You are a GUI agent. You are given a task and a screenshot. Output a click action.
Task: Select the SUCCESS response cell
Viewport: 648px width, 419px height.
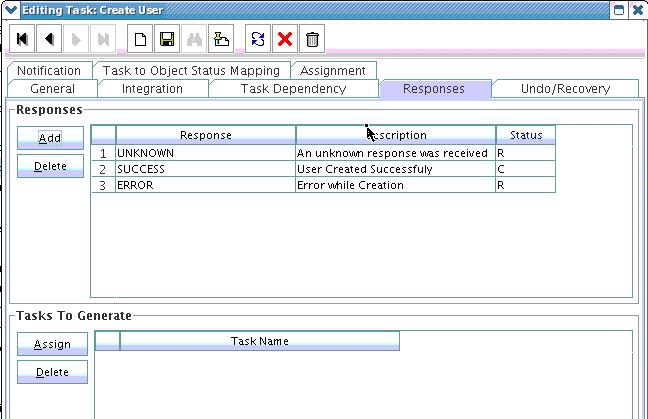pos(205,169)
